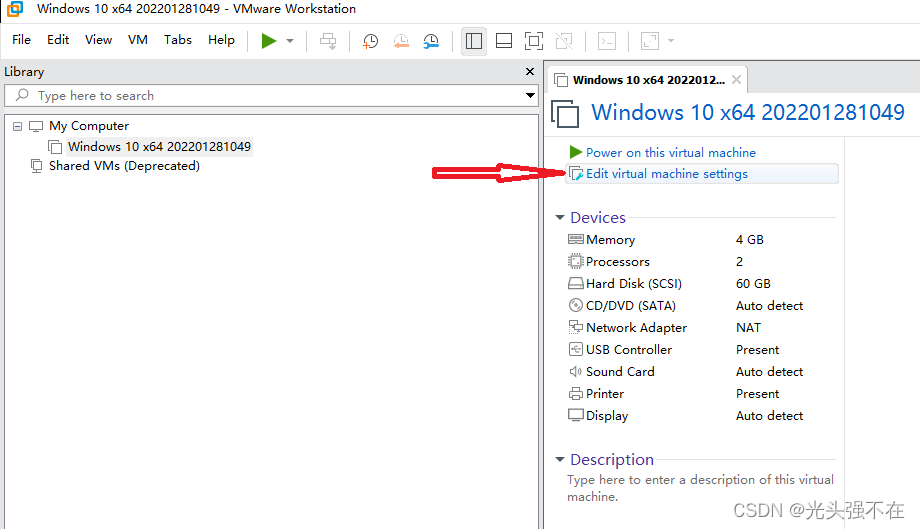Click Send Ctrl+Alt+Del toolbar icon
920x529 pixels.
(x=328, y=41)
